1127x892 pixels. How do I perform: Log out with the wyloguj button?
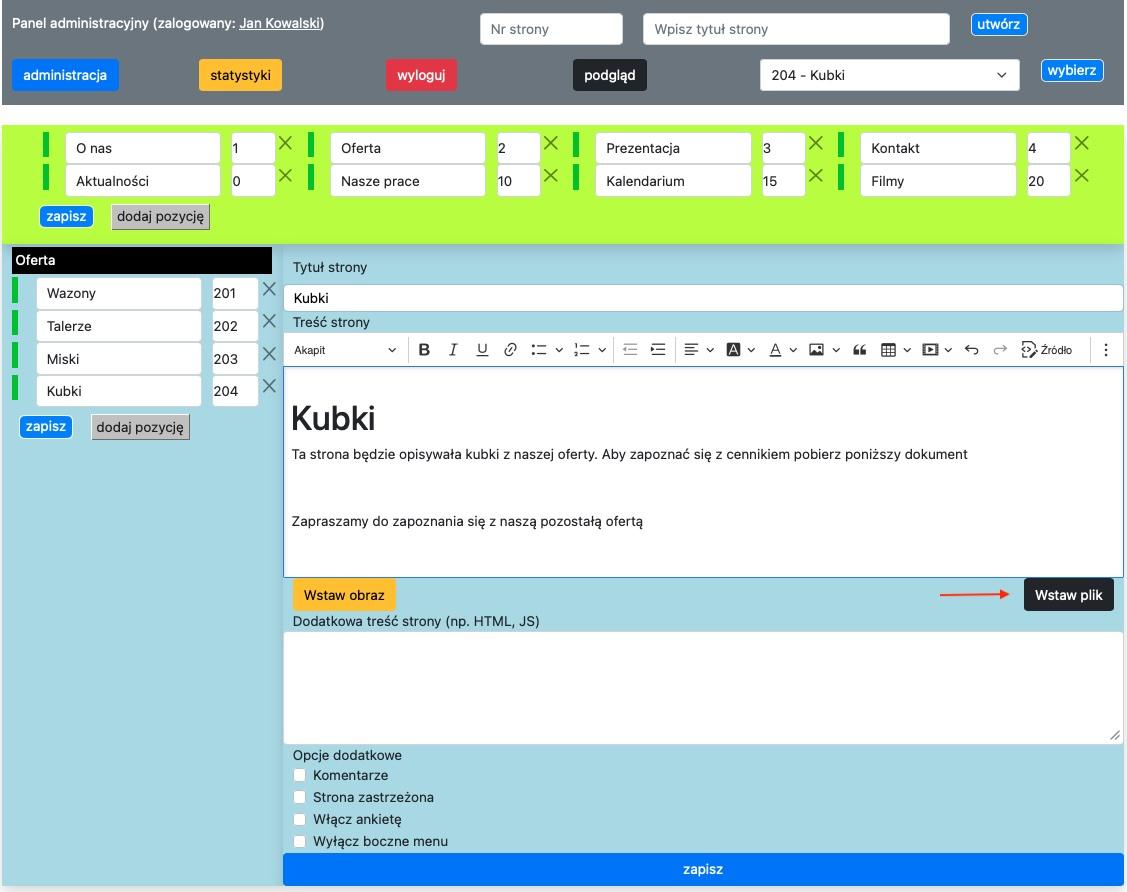click(421, 75)
